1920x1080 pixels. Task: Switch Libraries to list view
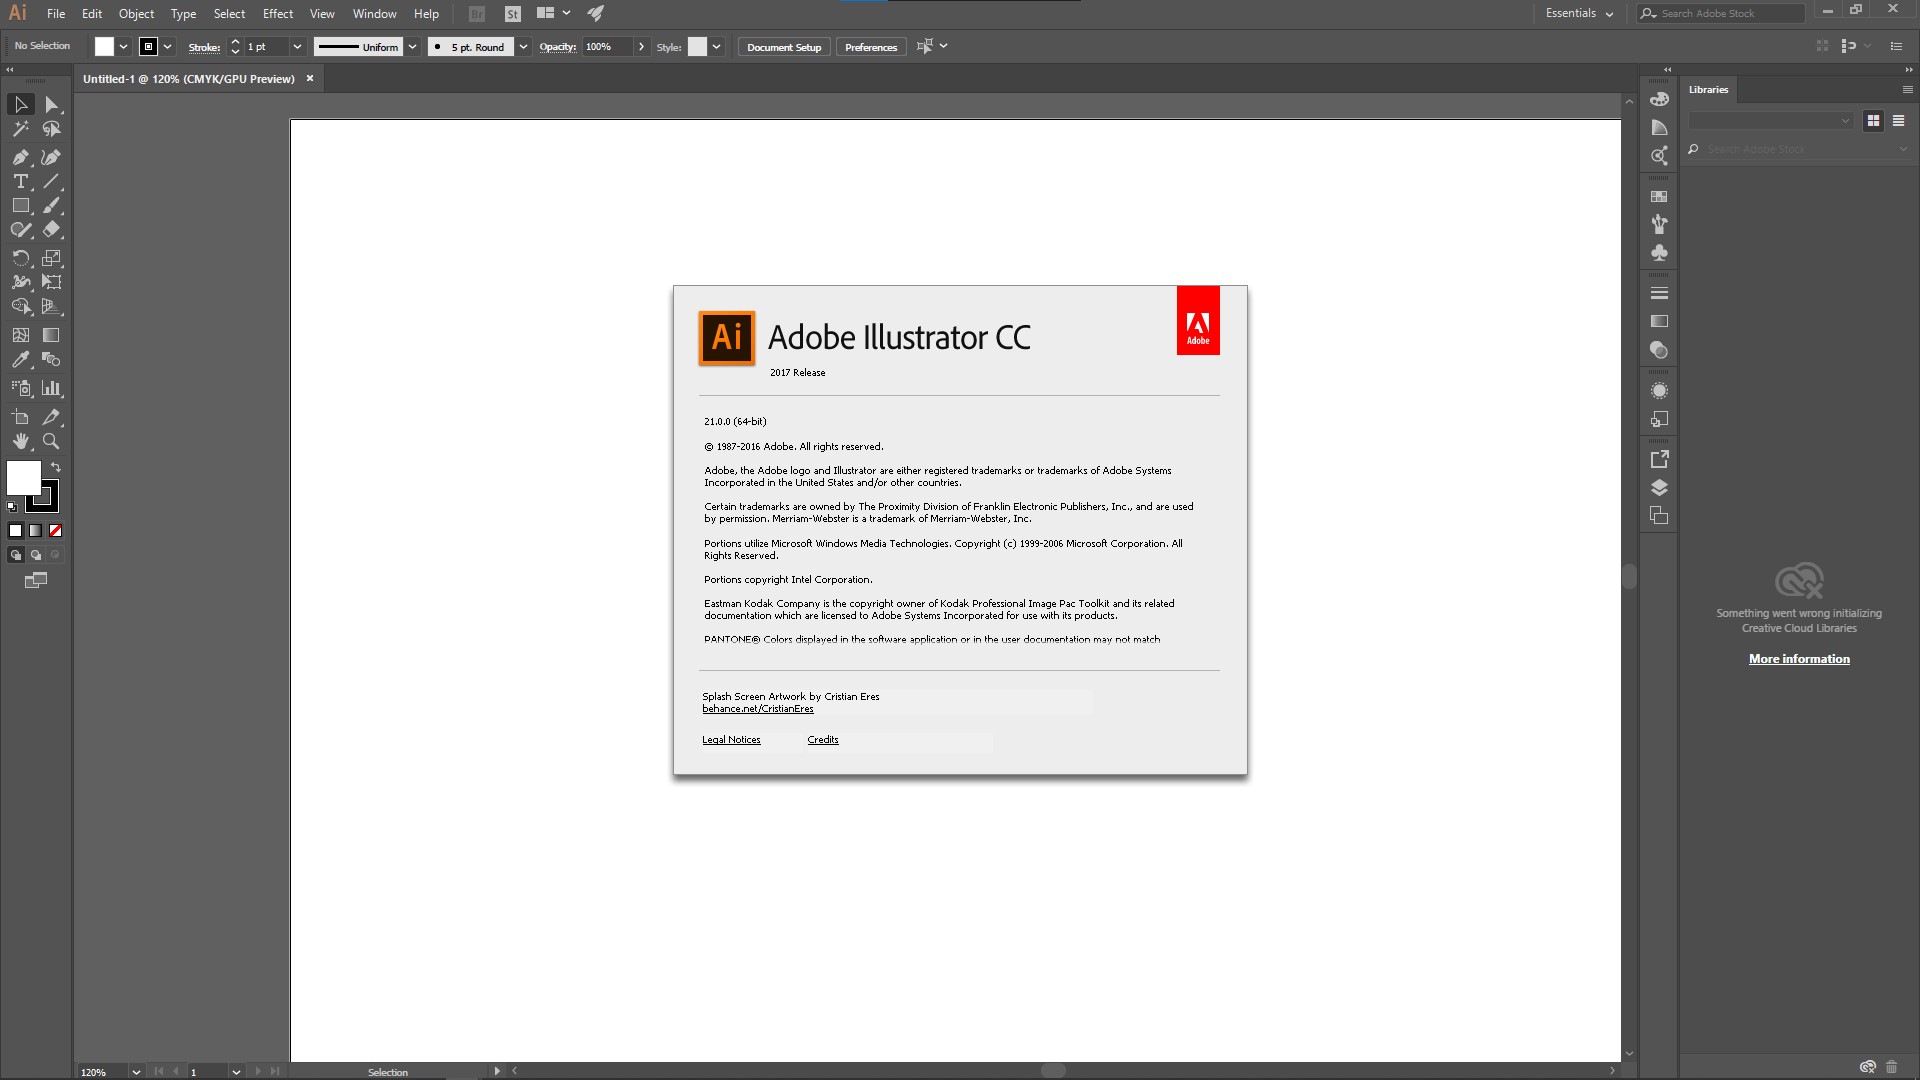point(1898,120)
